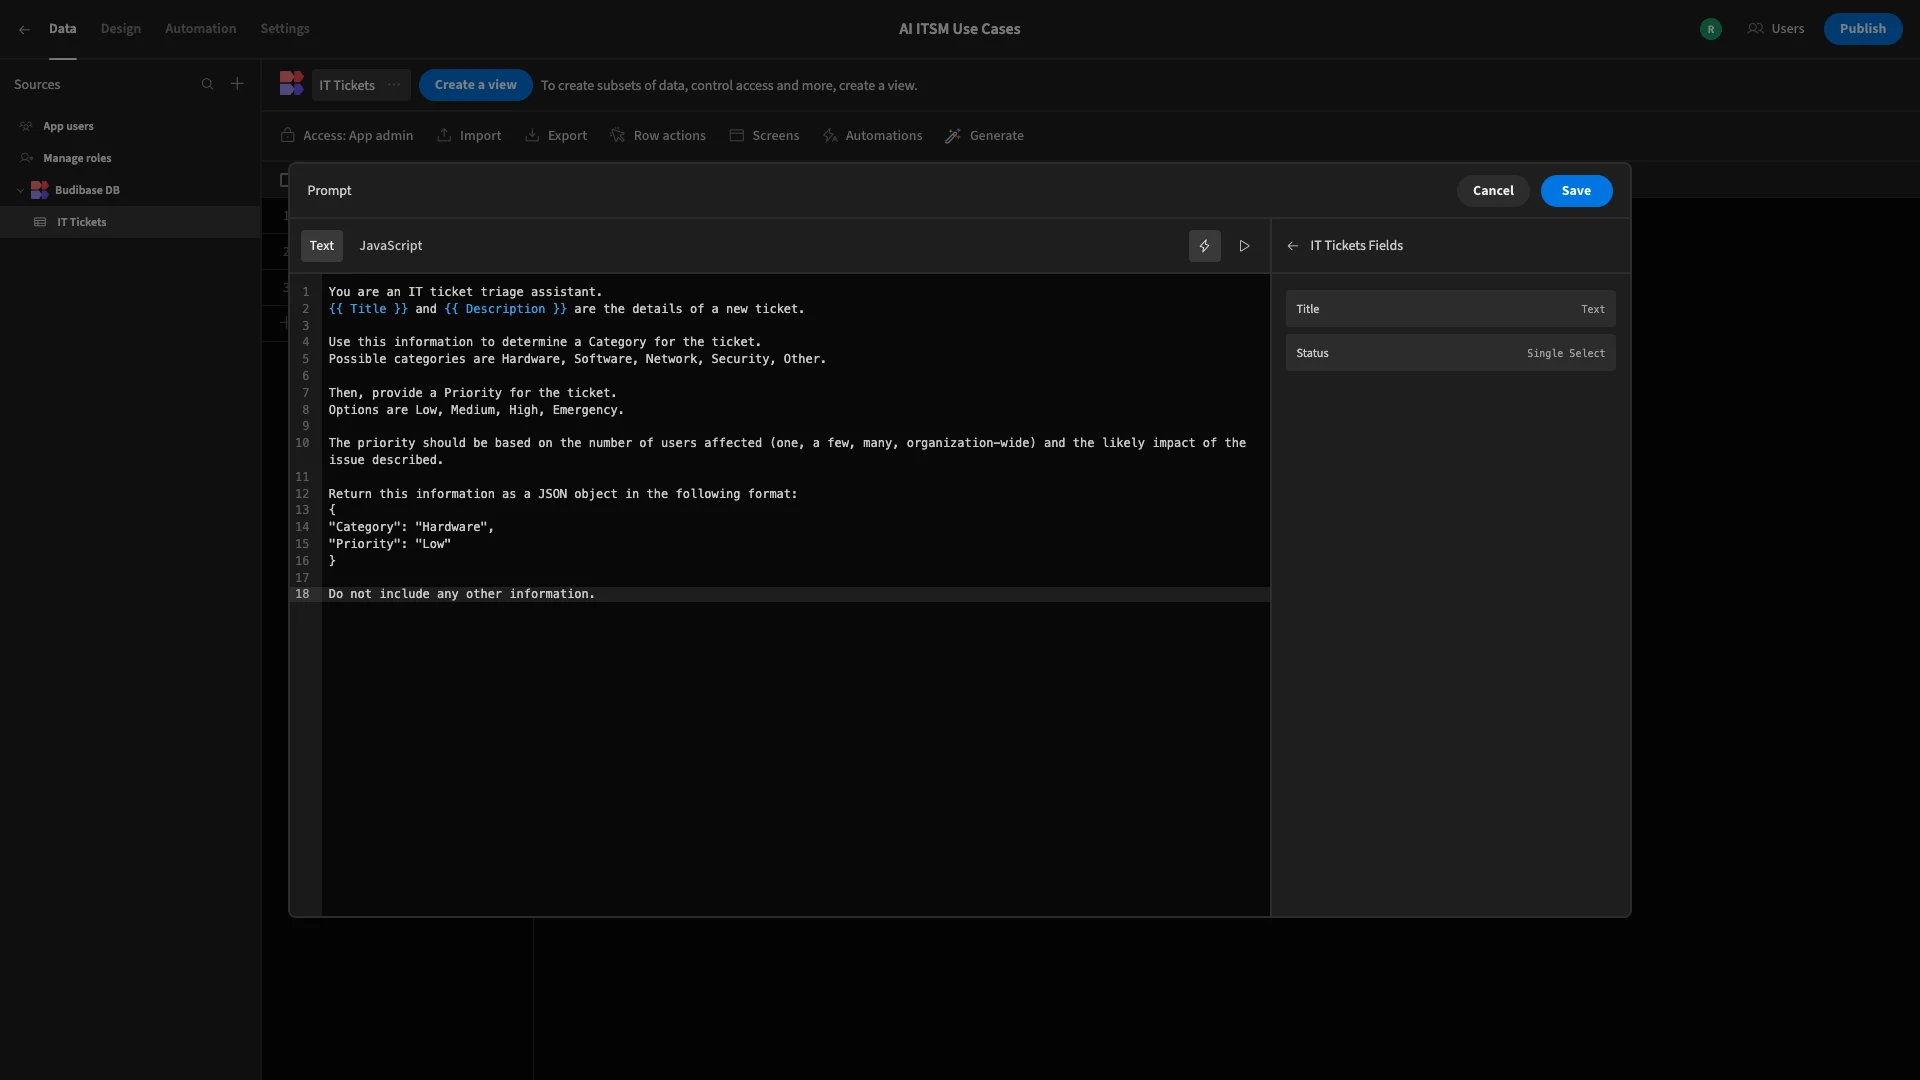Open Automations in the table toolbar
The width and height of the screenshot is (1920, 1080).
click(872, 136)
